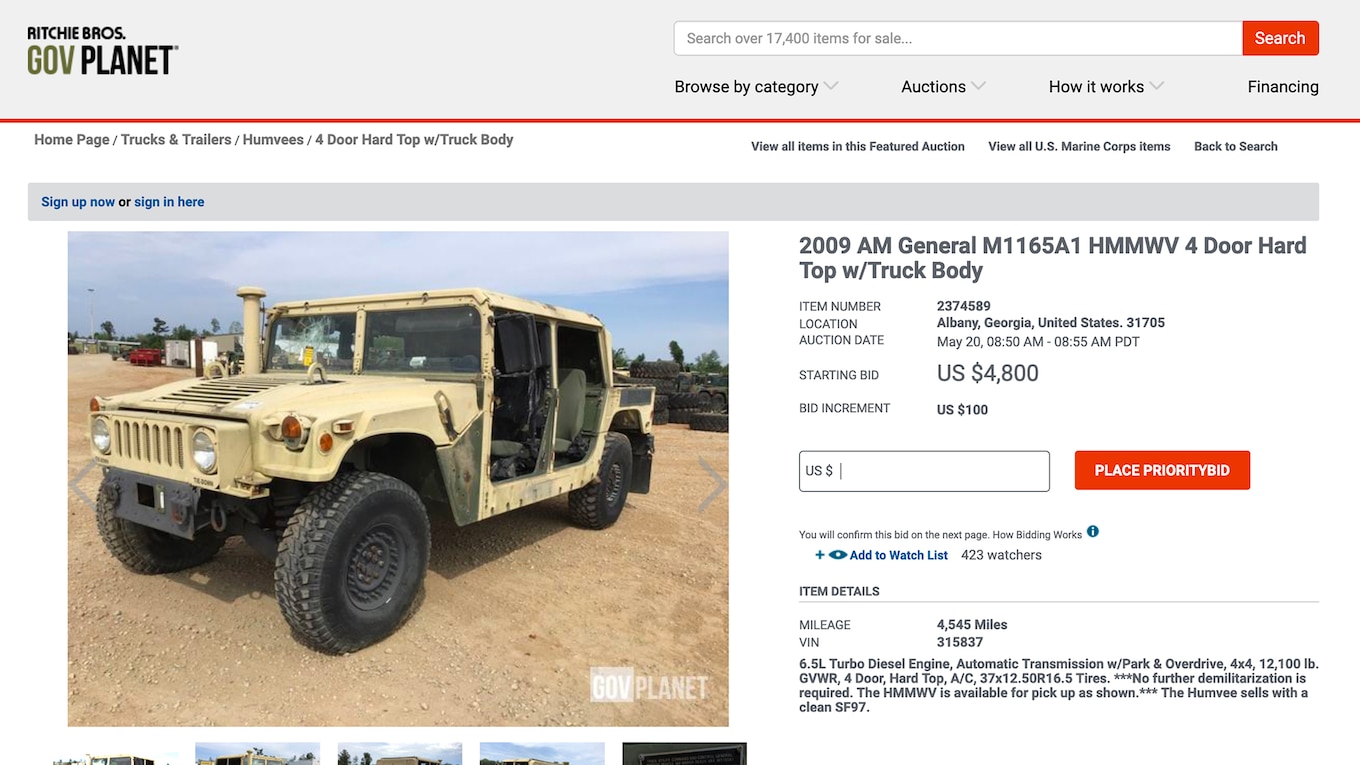
Task: Show previous vehicle photo with left arrow
Action: [84, 485]
